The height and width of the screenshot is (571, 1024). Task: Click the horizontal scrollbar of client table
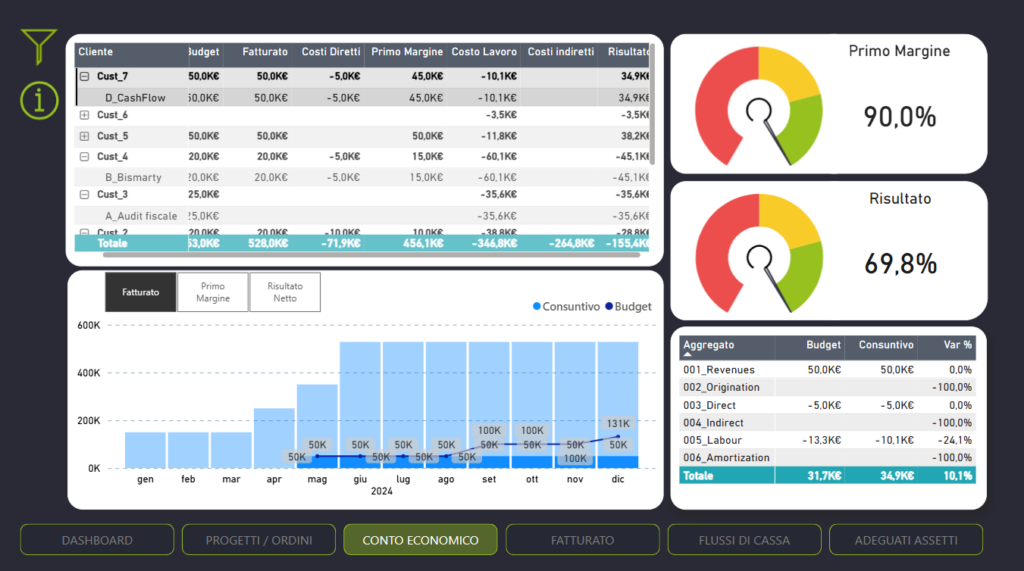[x=371, y=255]
